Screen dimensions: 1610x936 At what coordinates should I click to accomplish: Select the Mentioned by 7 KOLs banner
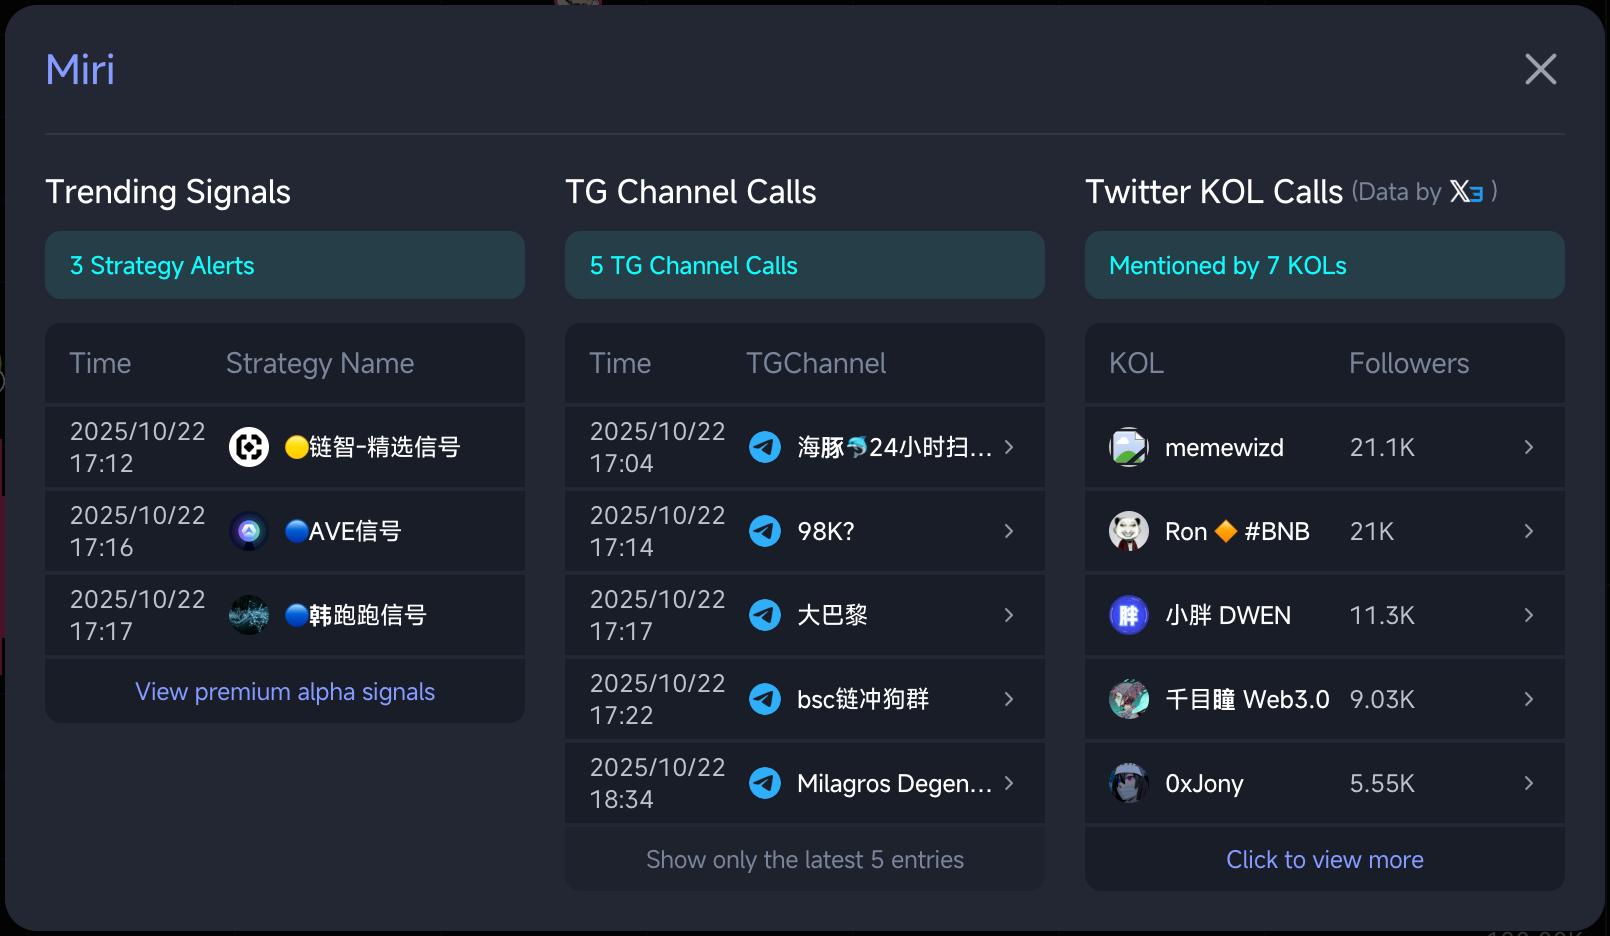pyautogui.click(x=1325, y=265)
